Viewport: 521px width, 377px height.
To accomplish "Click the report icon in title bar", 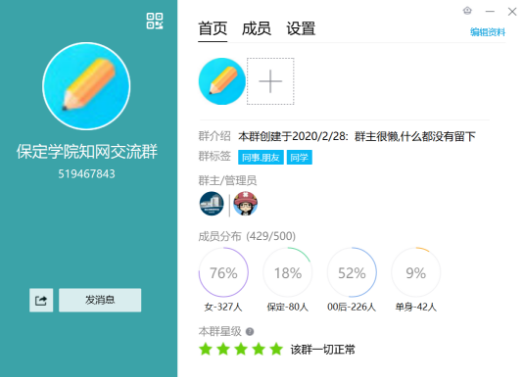I will click(x=467, y=11).
